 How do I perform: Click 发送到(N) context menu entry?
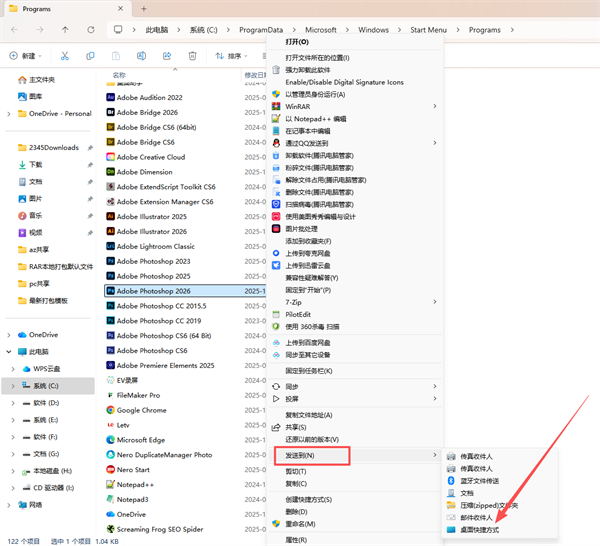(312, 455)
